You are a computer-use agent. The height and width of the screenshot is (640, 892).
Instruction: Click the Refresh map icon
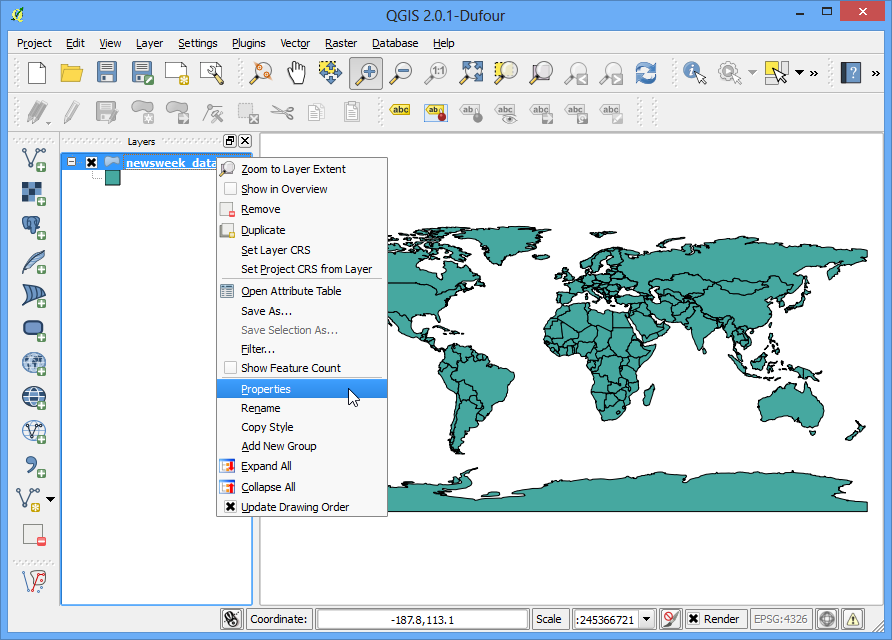[x=646, y=72]
